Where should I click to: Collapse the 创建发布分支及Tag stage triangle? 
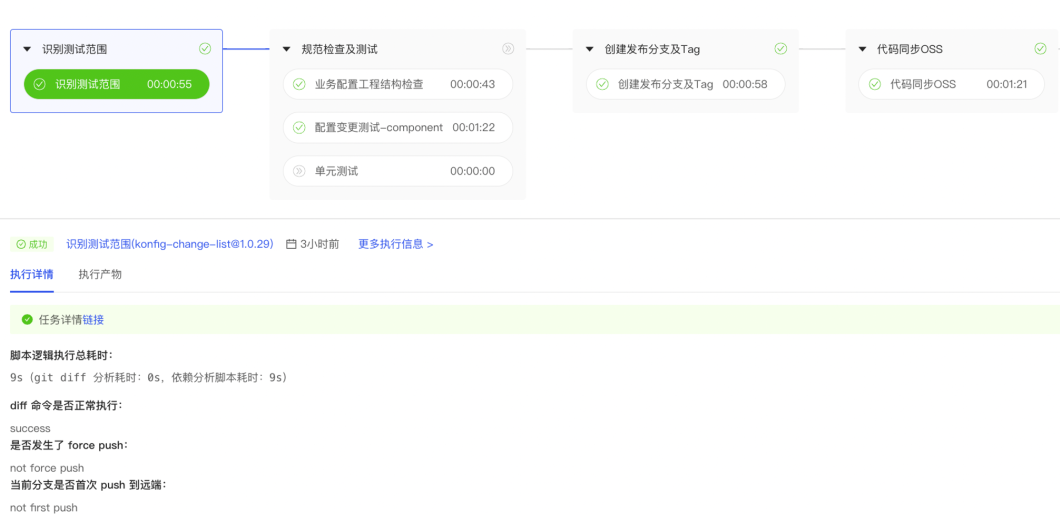point(589,49)
